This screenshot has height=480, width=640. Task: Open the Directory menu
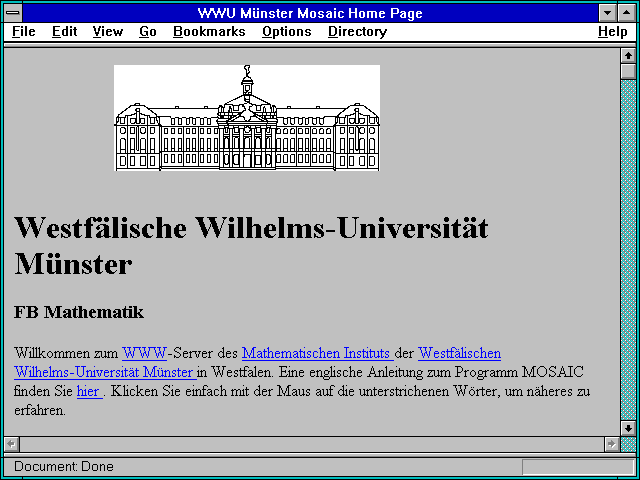(x=358, y=32)
